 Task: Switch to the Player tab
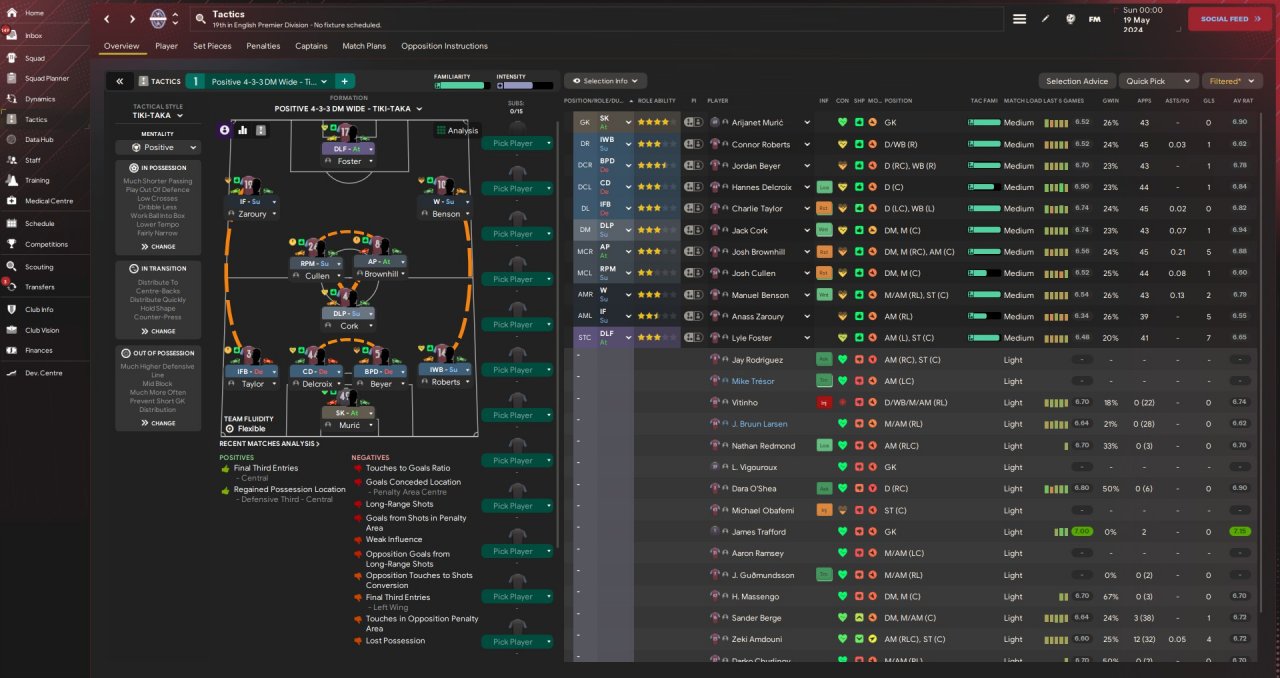pyautogui.click(x=166, y=46)
